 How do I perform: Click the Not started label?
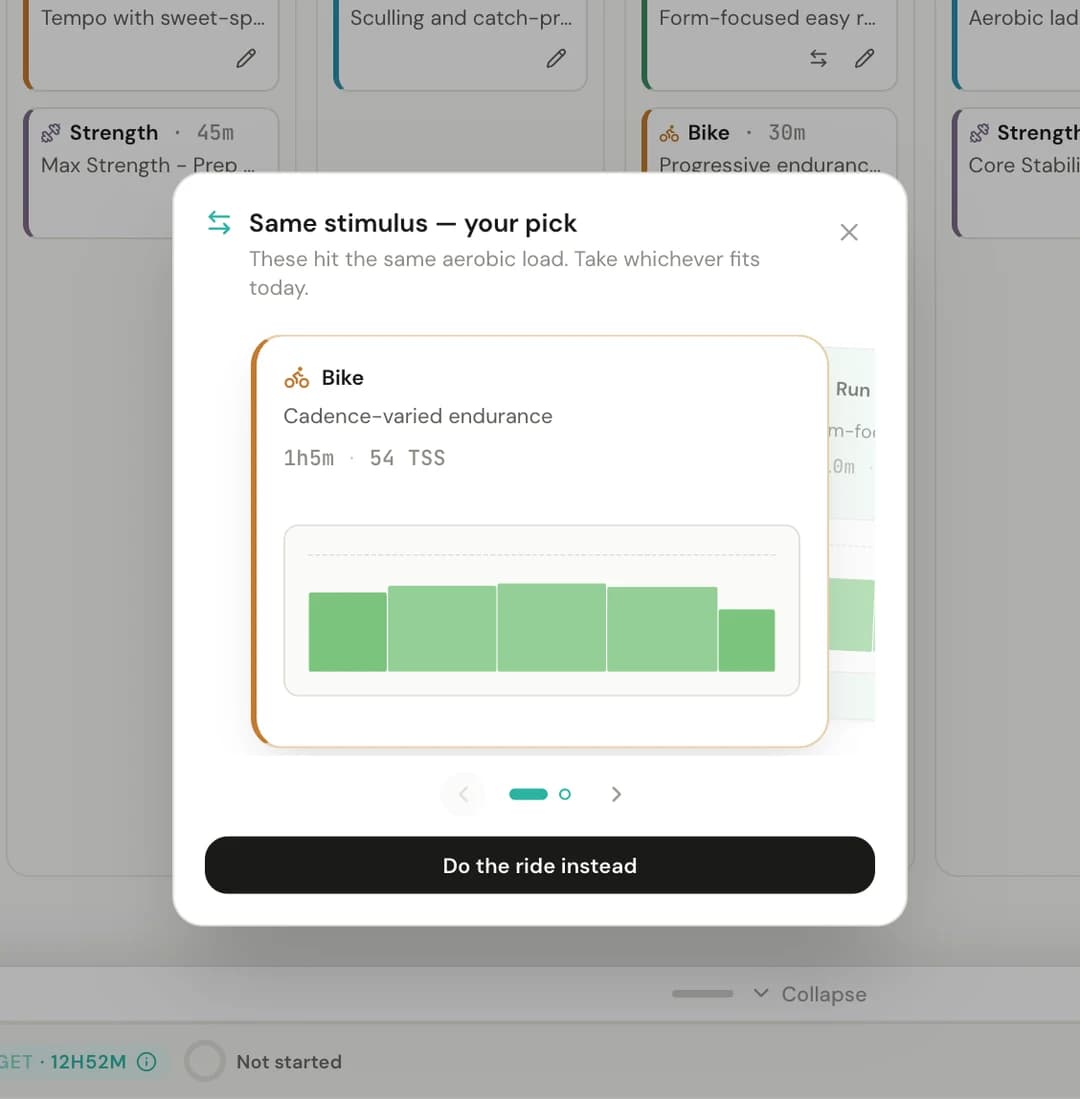(x=289, y=1062)
